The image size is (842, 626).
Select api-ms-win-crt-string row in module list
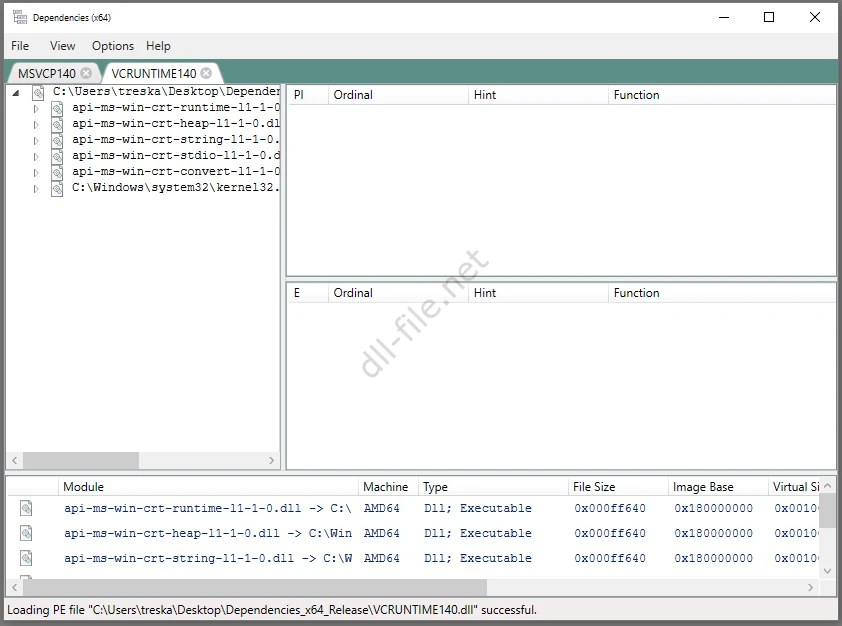pos(413,558)
